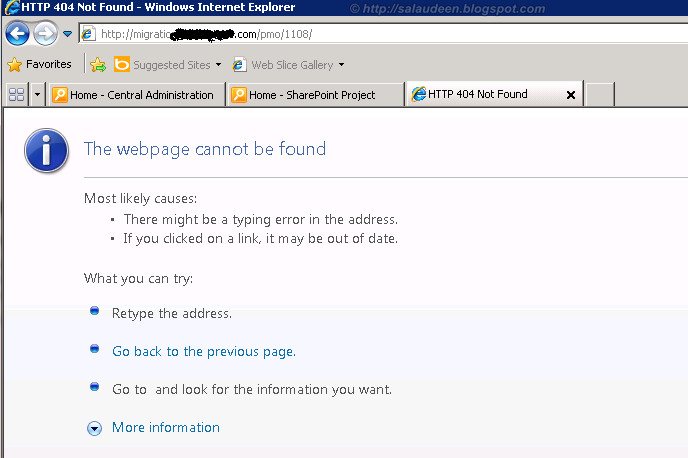The image size is (688, 458).
Task: Switch to Home - SharePoint Project tab
Action: [x=315, y=95]
